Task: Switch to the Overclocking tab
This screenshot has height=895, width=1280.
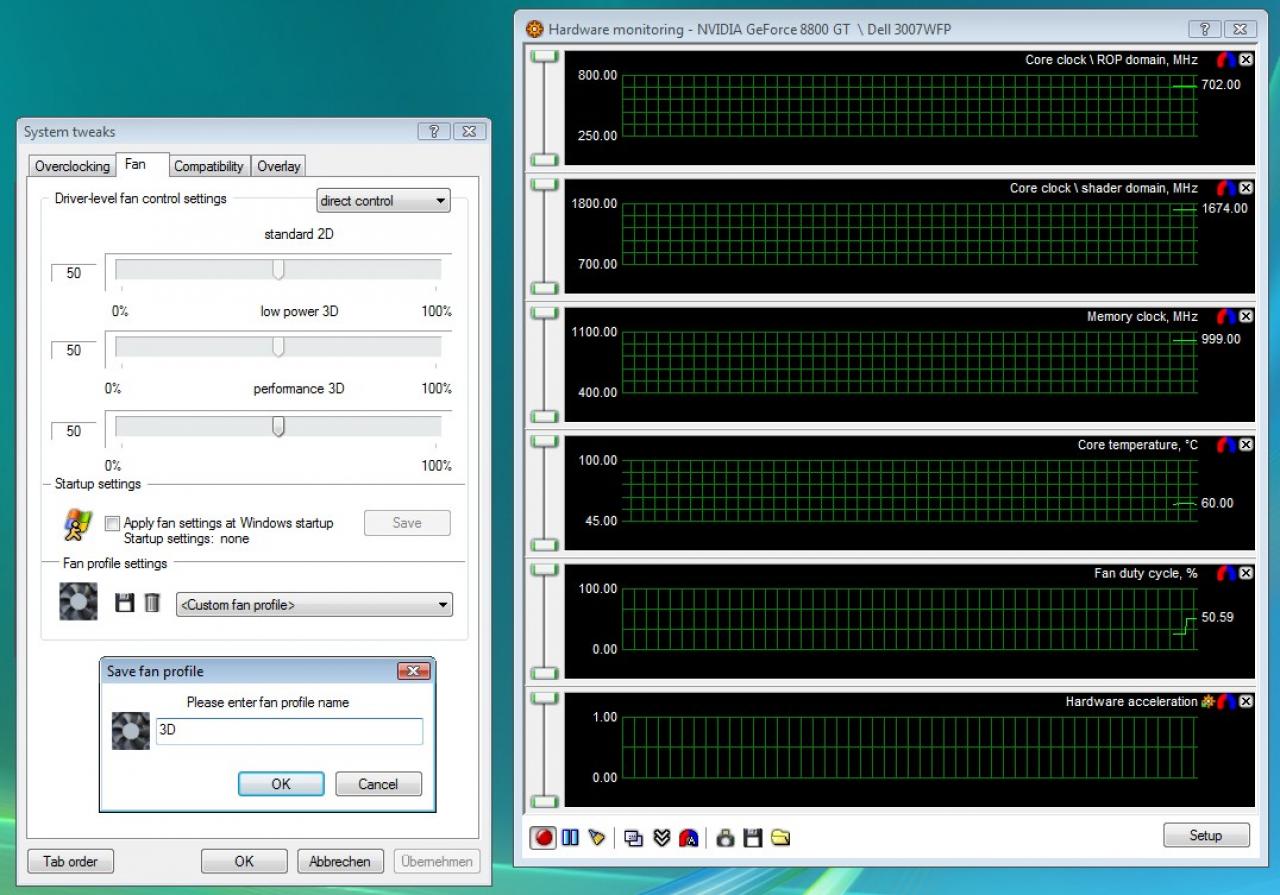Action: [72, 166]
